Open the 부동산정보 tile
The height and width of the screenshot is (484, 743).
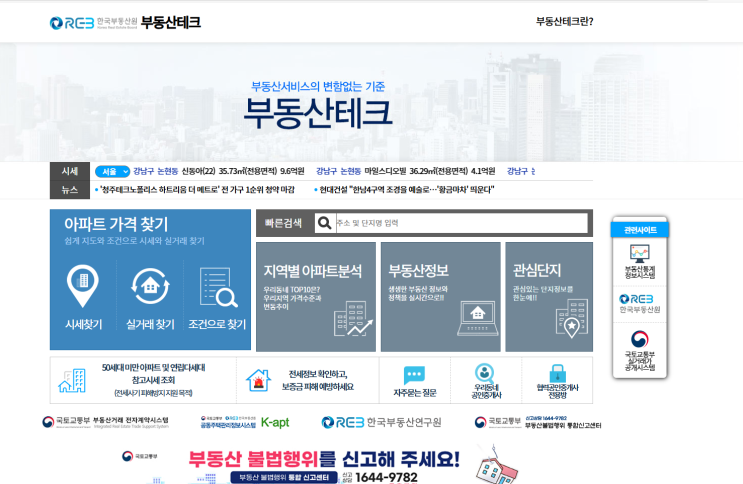tap(440, 297)
